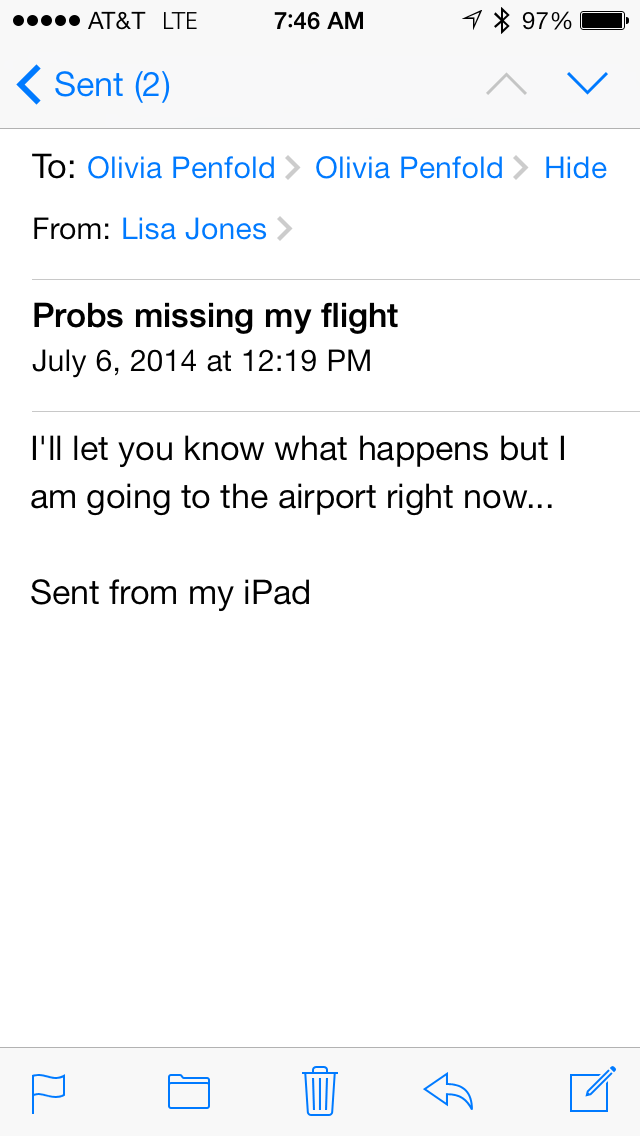Go to next message with down arrow
Image resolution: width=640 pixels, height=1136 pixels.
pyautogui.click(x=587, y=85)
